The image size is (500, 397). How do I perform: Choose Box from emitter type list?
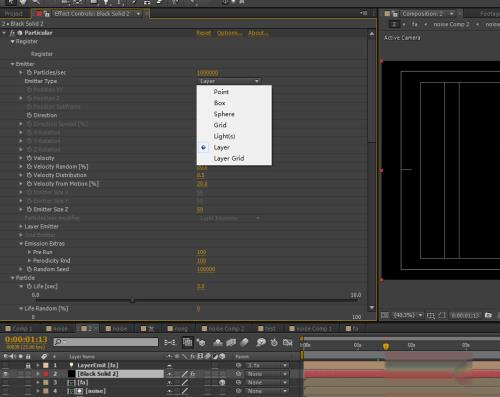tap(219, 103)
